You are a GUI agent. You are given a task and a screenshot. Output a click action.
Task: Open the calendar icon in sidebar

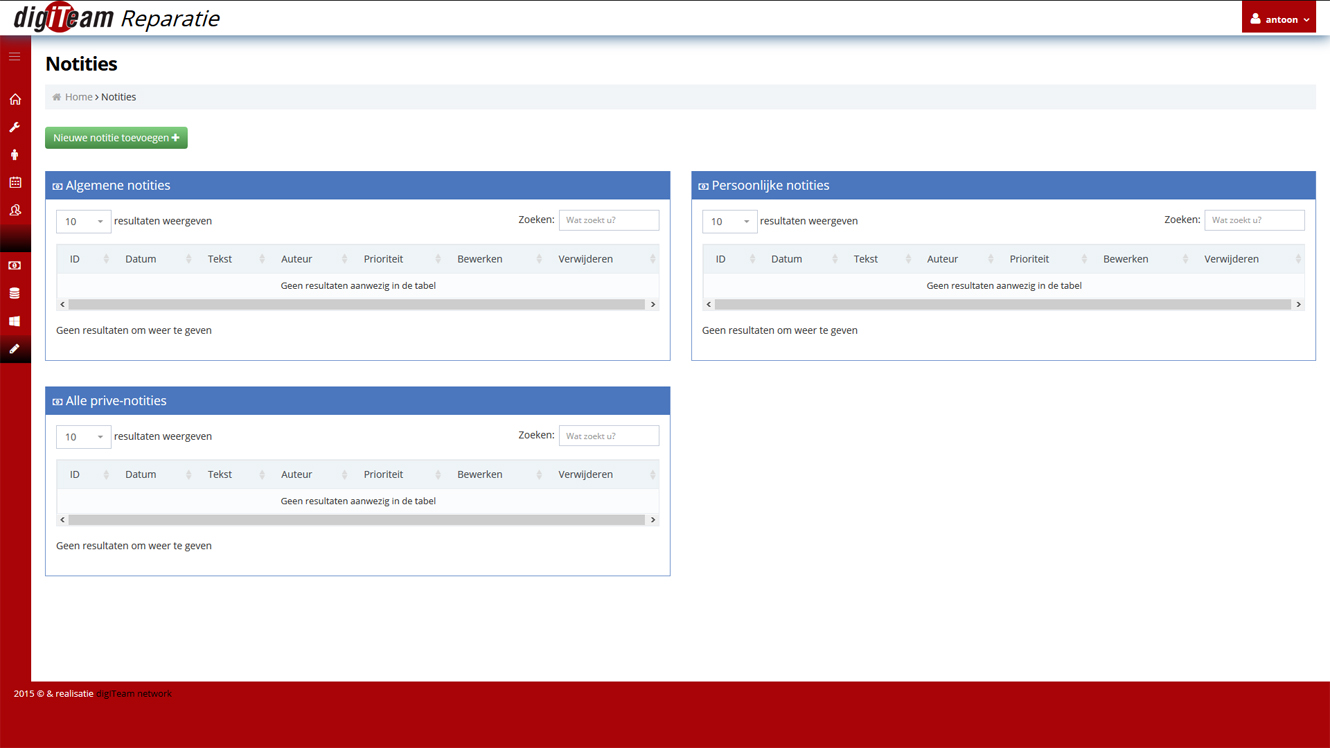[15, 182]
